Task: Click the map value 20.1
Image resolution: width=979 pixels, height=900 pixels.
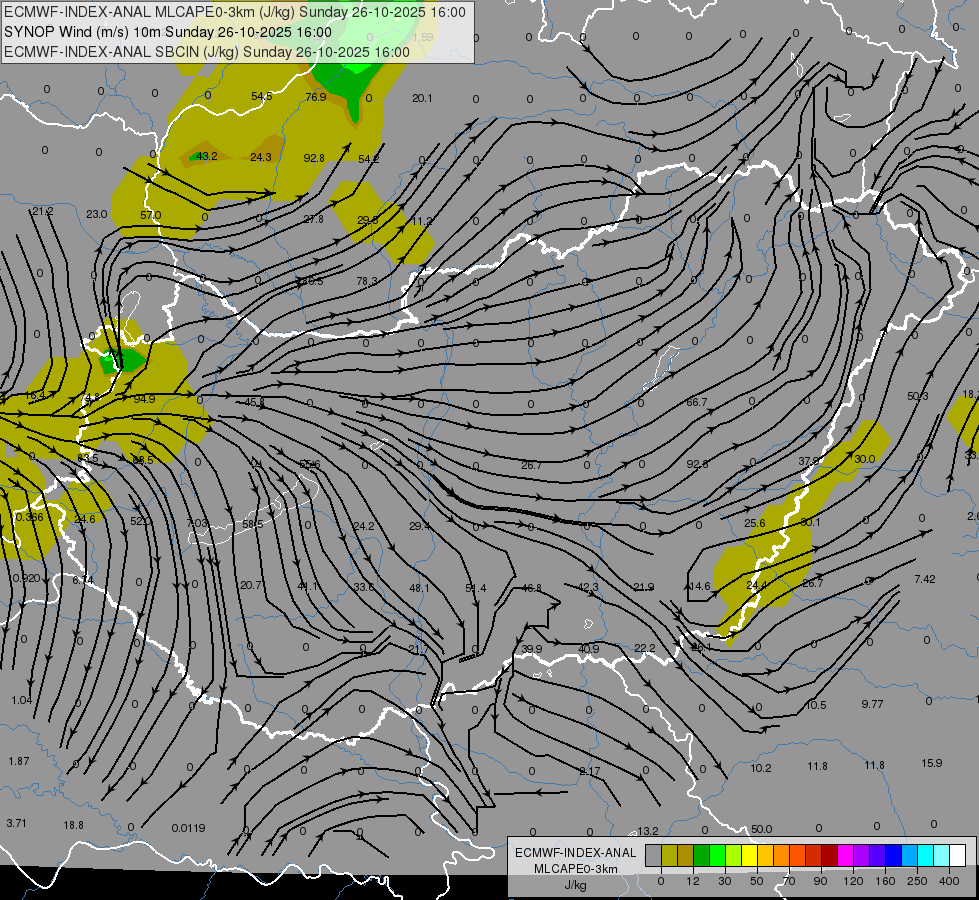Action: pos(422,98)
